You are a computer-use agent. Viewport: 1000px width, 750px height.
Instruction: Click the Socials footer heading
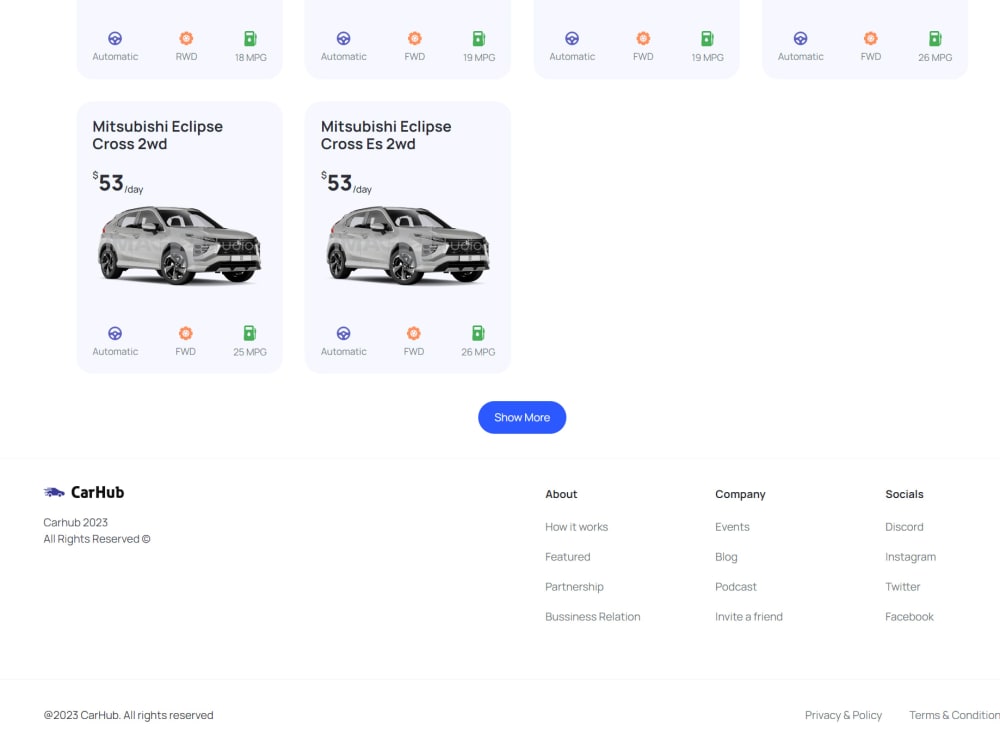[904, 494]
